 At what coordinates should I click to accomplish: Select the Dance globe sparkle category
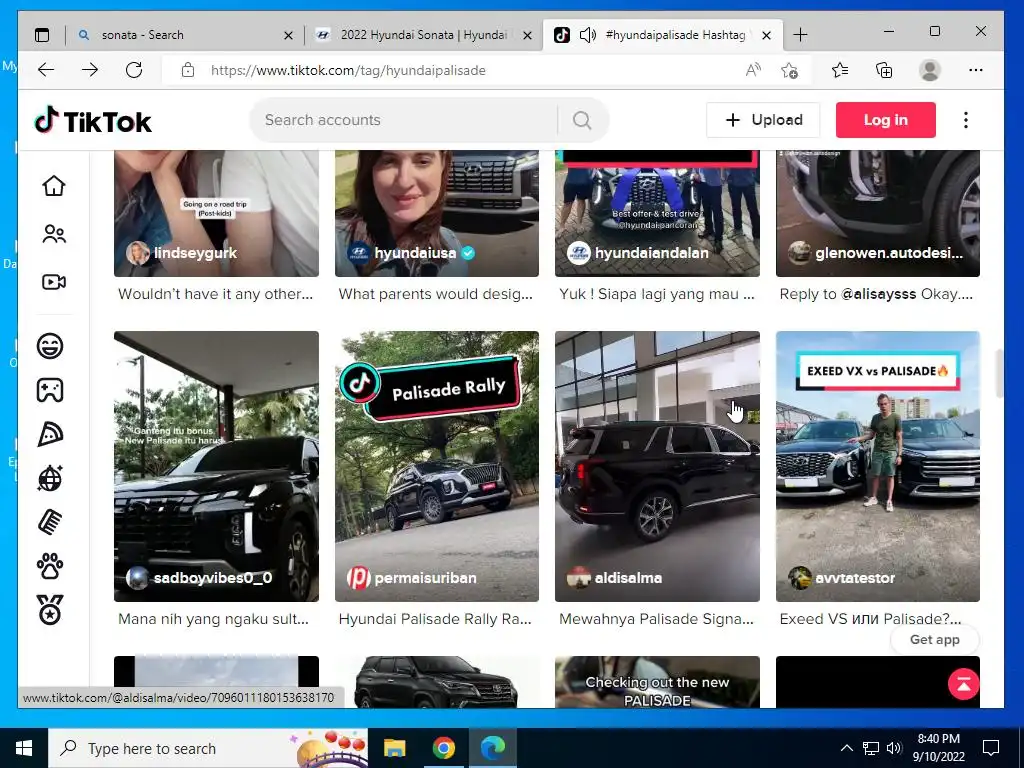(50, 478)
